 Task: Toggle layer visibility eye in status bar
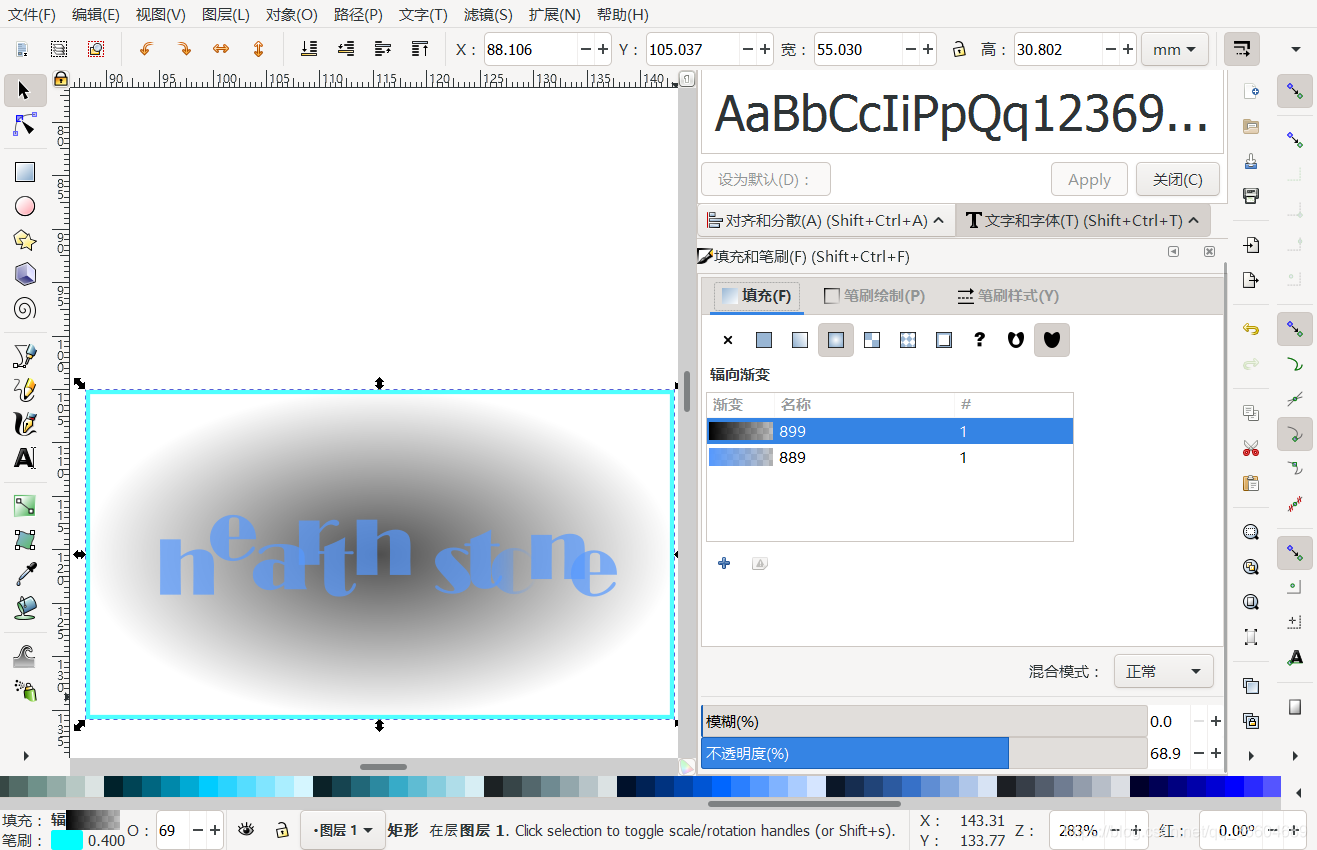(x=246, y=830)
